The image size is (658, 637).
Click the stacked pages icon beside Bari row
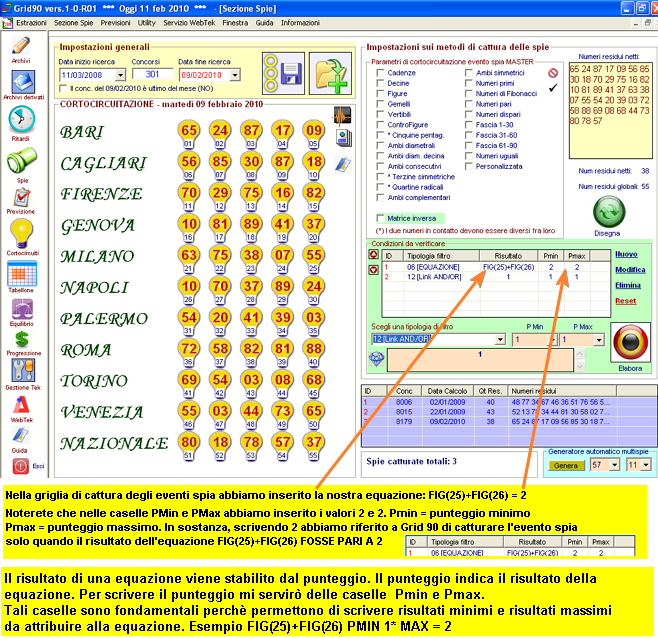[344, 138]
